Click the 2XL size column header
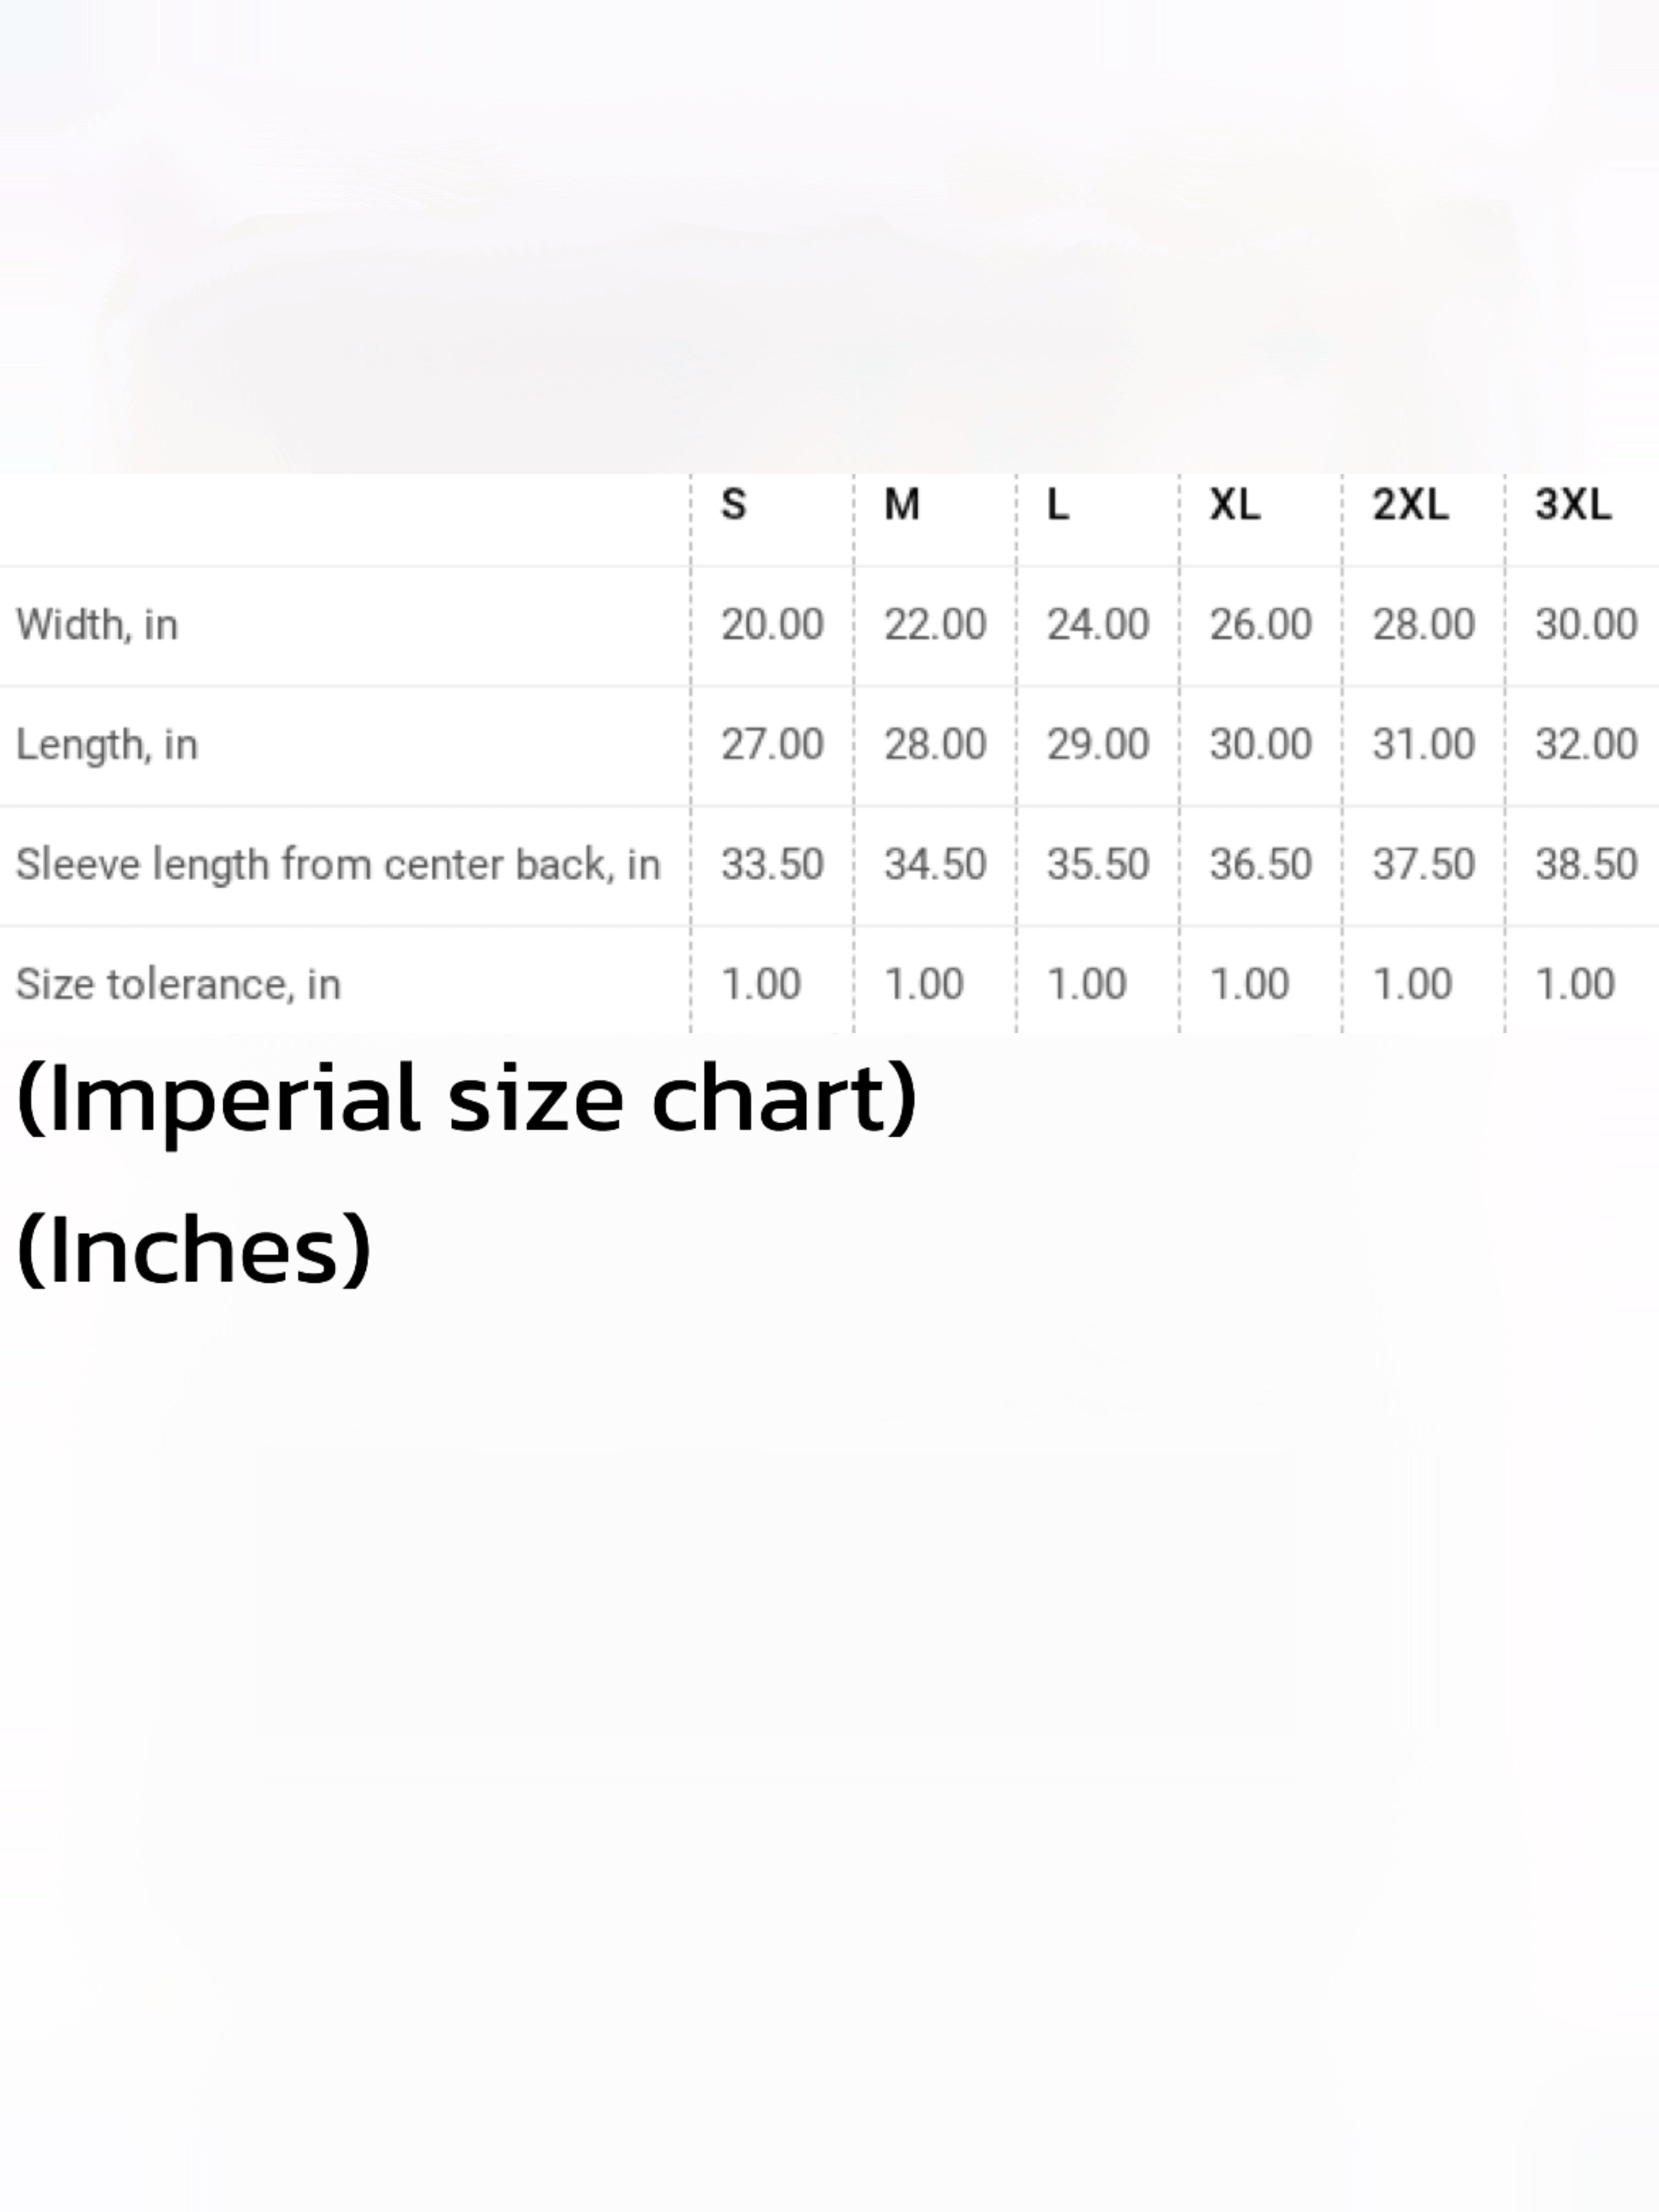The image size is (1659, 2212). 1409,504
